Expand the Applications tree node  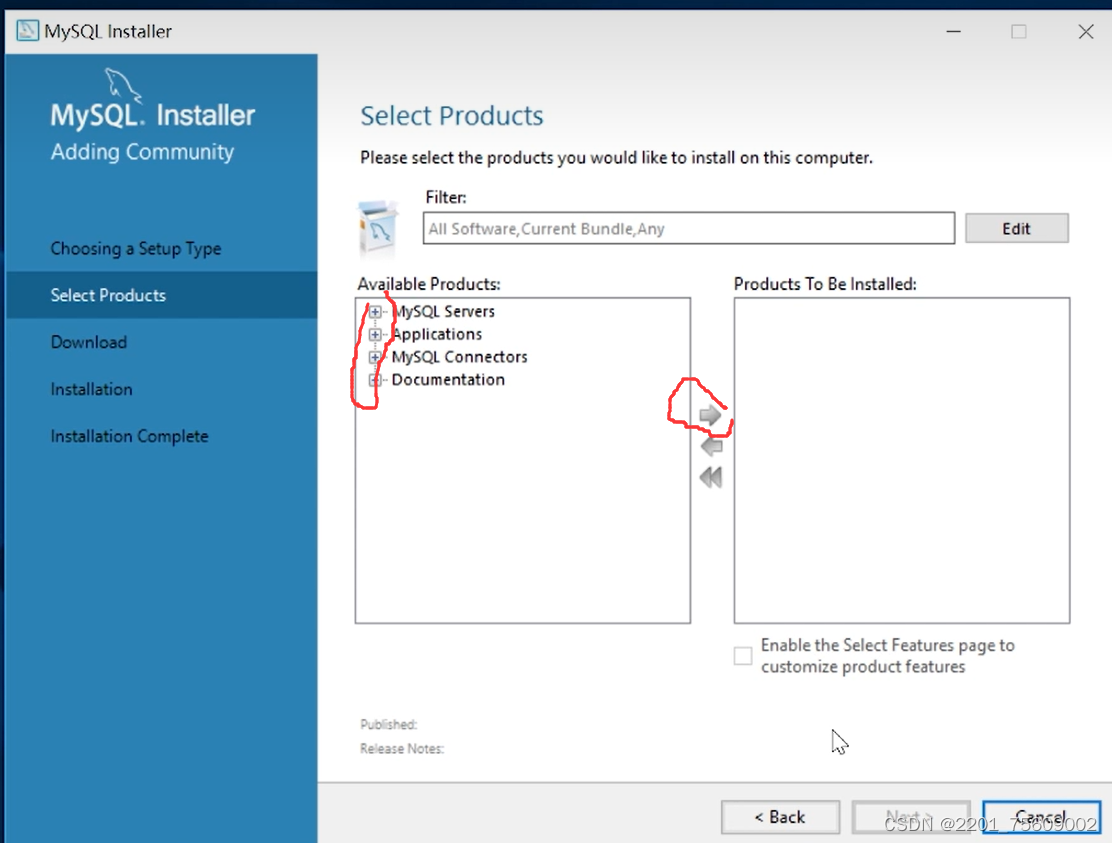click(375, 335)
